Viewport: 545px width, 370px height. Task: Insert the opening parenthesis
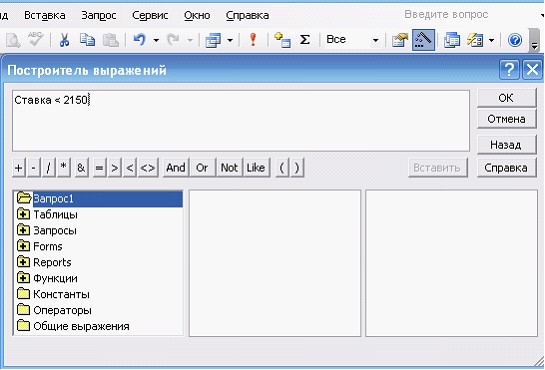282,168
